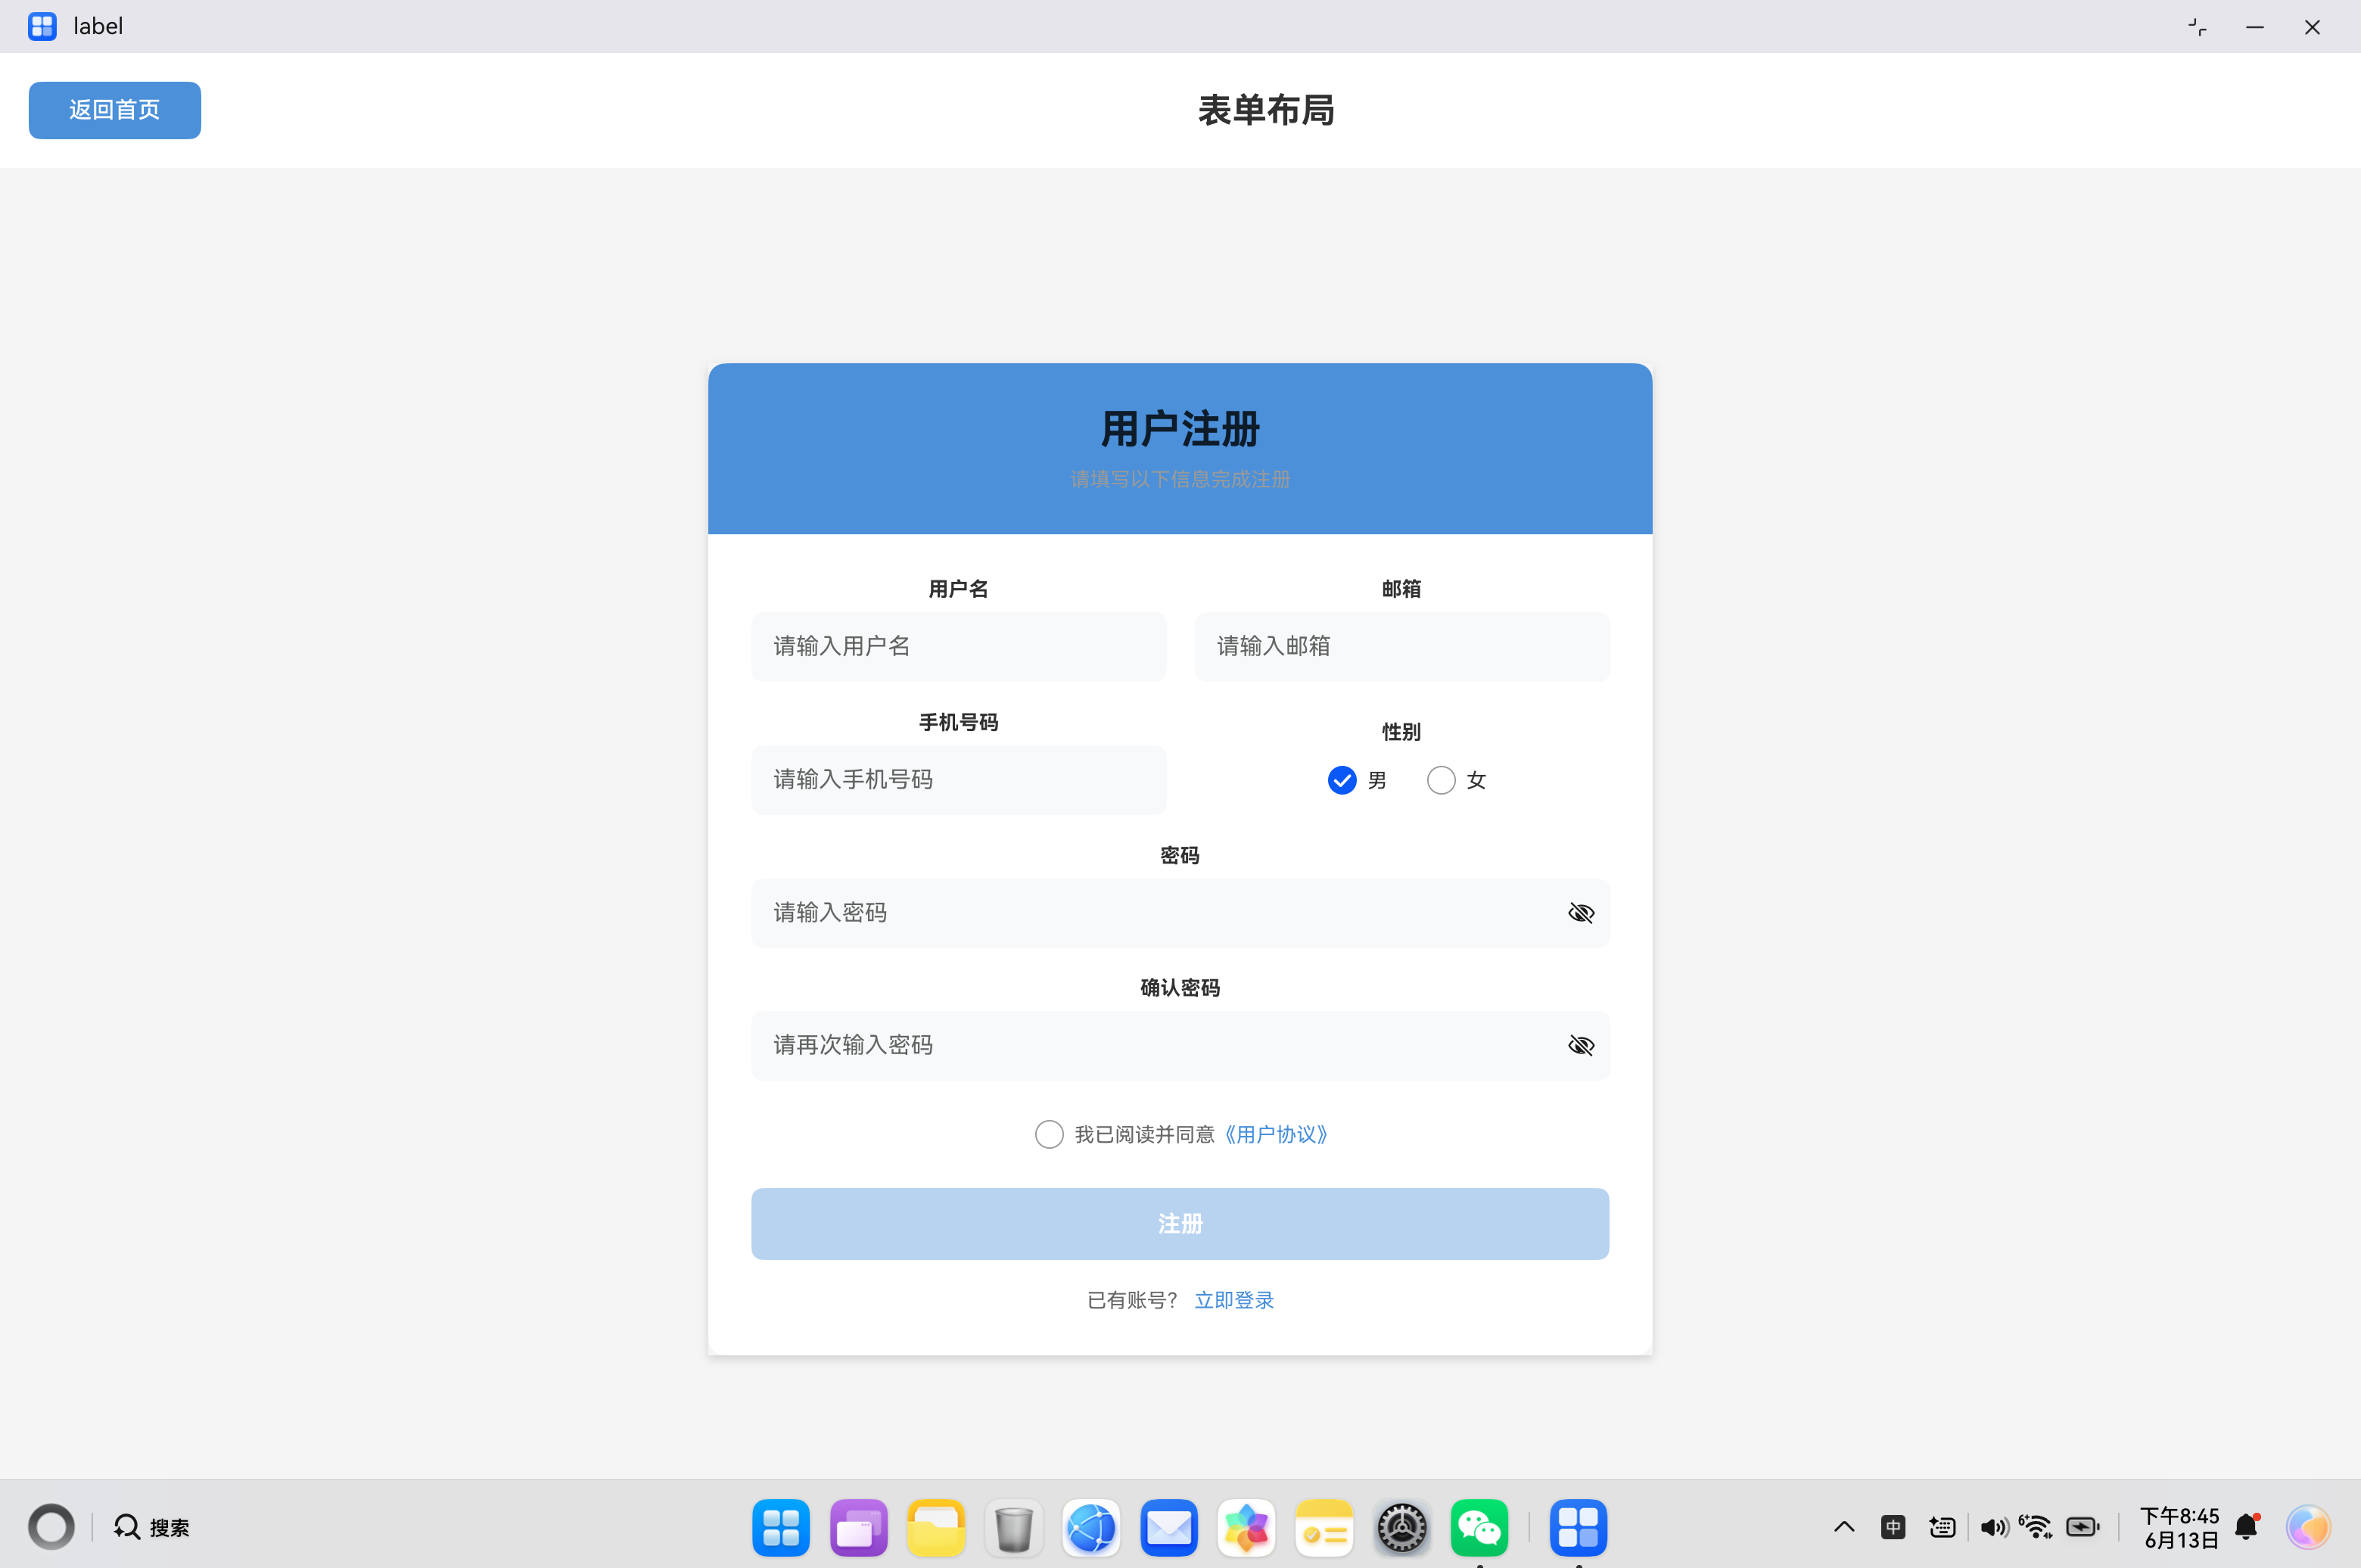Expand the system tray up-arrow chevron
The width and height of the screenshot is (2361, 1568).
(x=1844, y=1527)
